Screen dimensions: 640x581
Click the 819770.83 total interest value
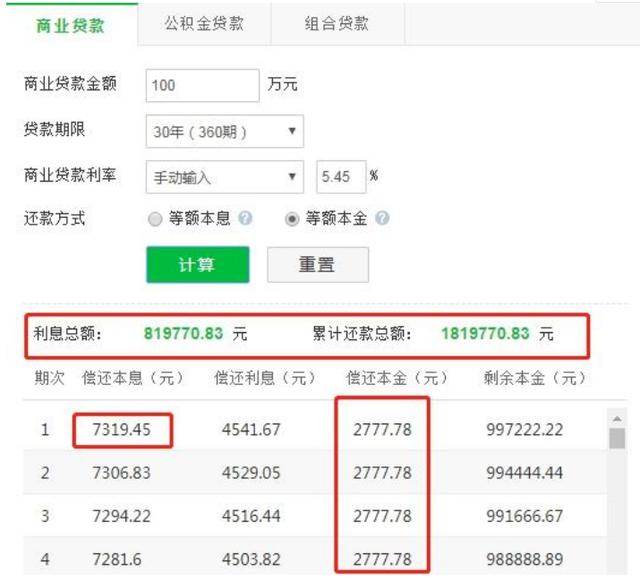coord(184,334)
